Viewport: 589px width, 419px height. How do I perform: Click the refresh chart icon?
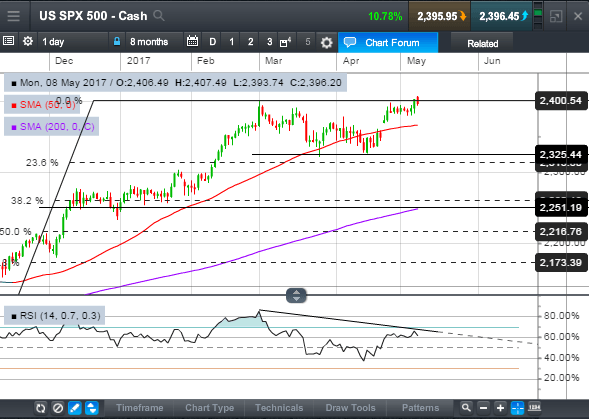[41, 408]
